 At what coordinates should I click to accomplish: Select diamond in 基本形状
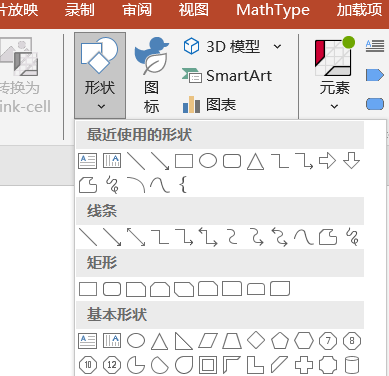[x=256, y=340]
